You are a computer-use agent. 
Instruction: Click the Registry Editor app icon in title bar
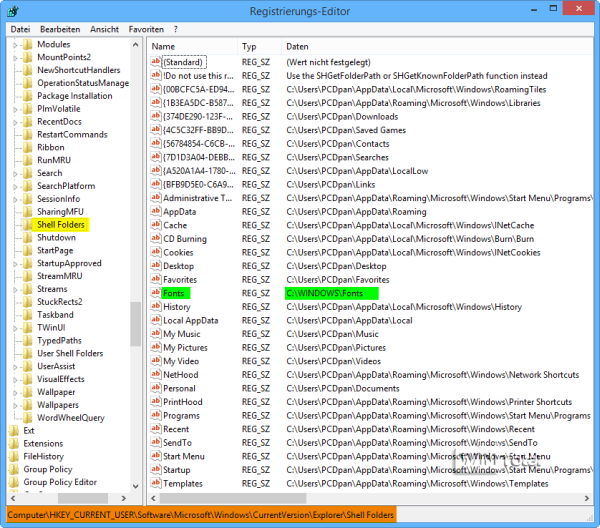(13, 11)
